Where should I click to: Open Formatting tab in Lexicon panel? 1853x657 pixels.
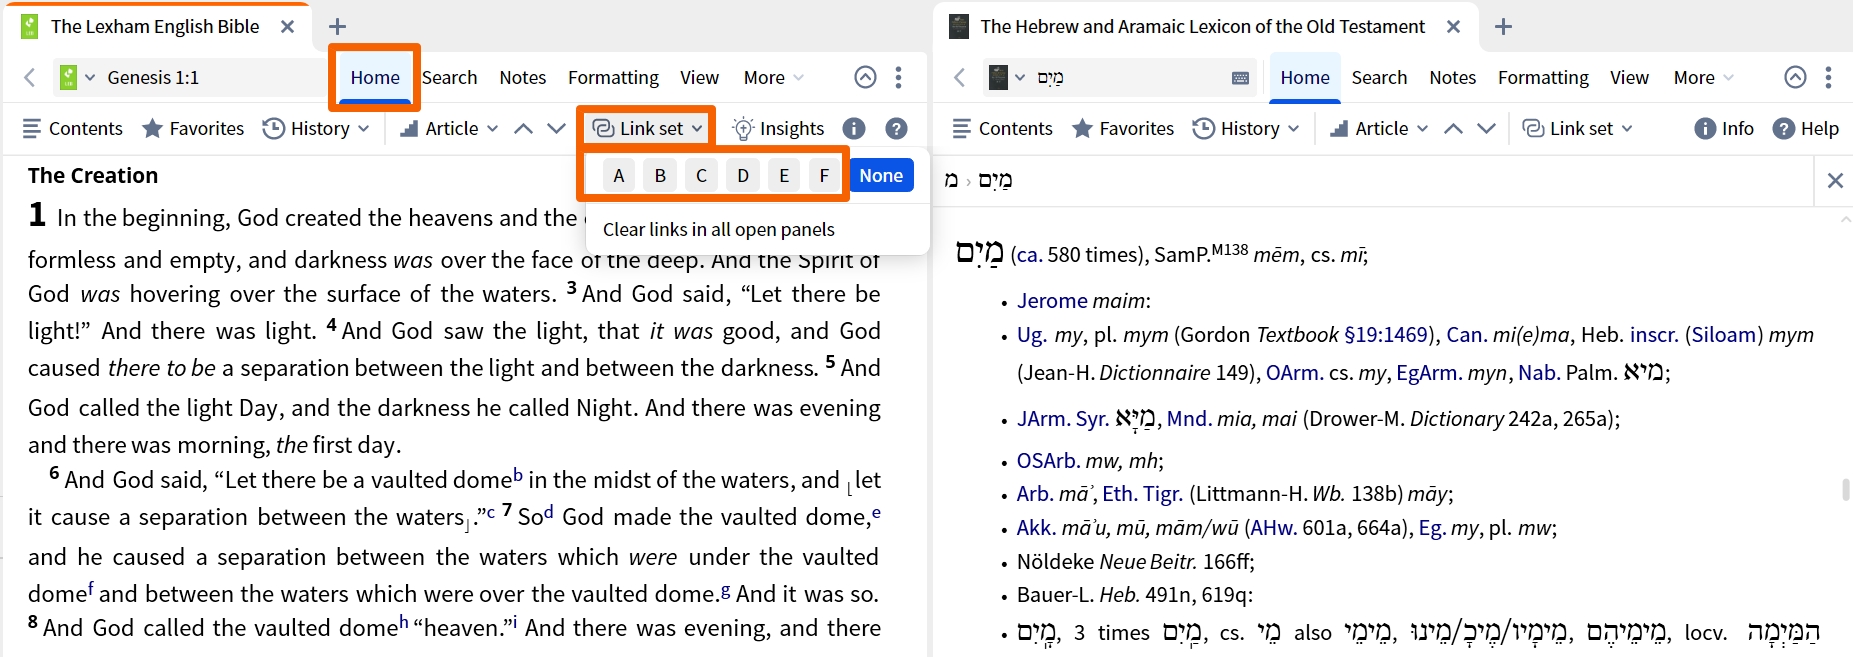click(1543, 77)
